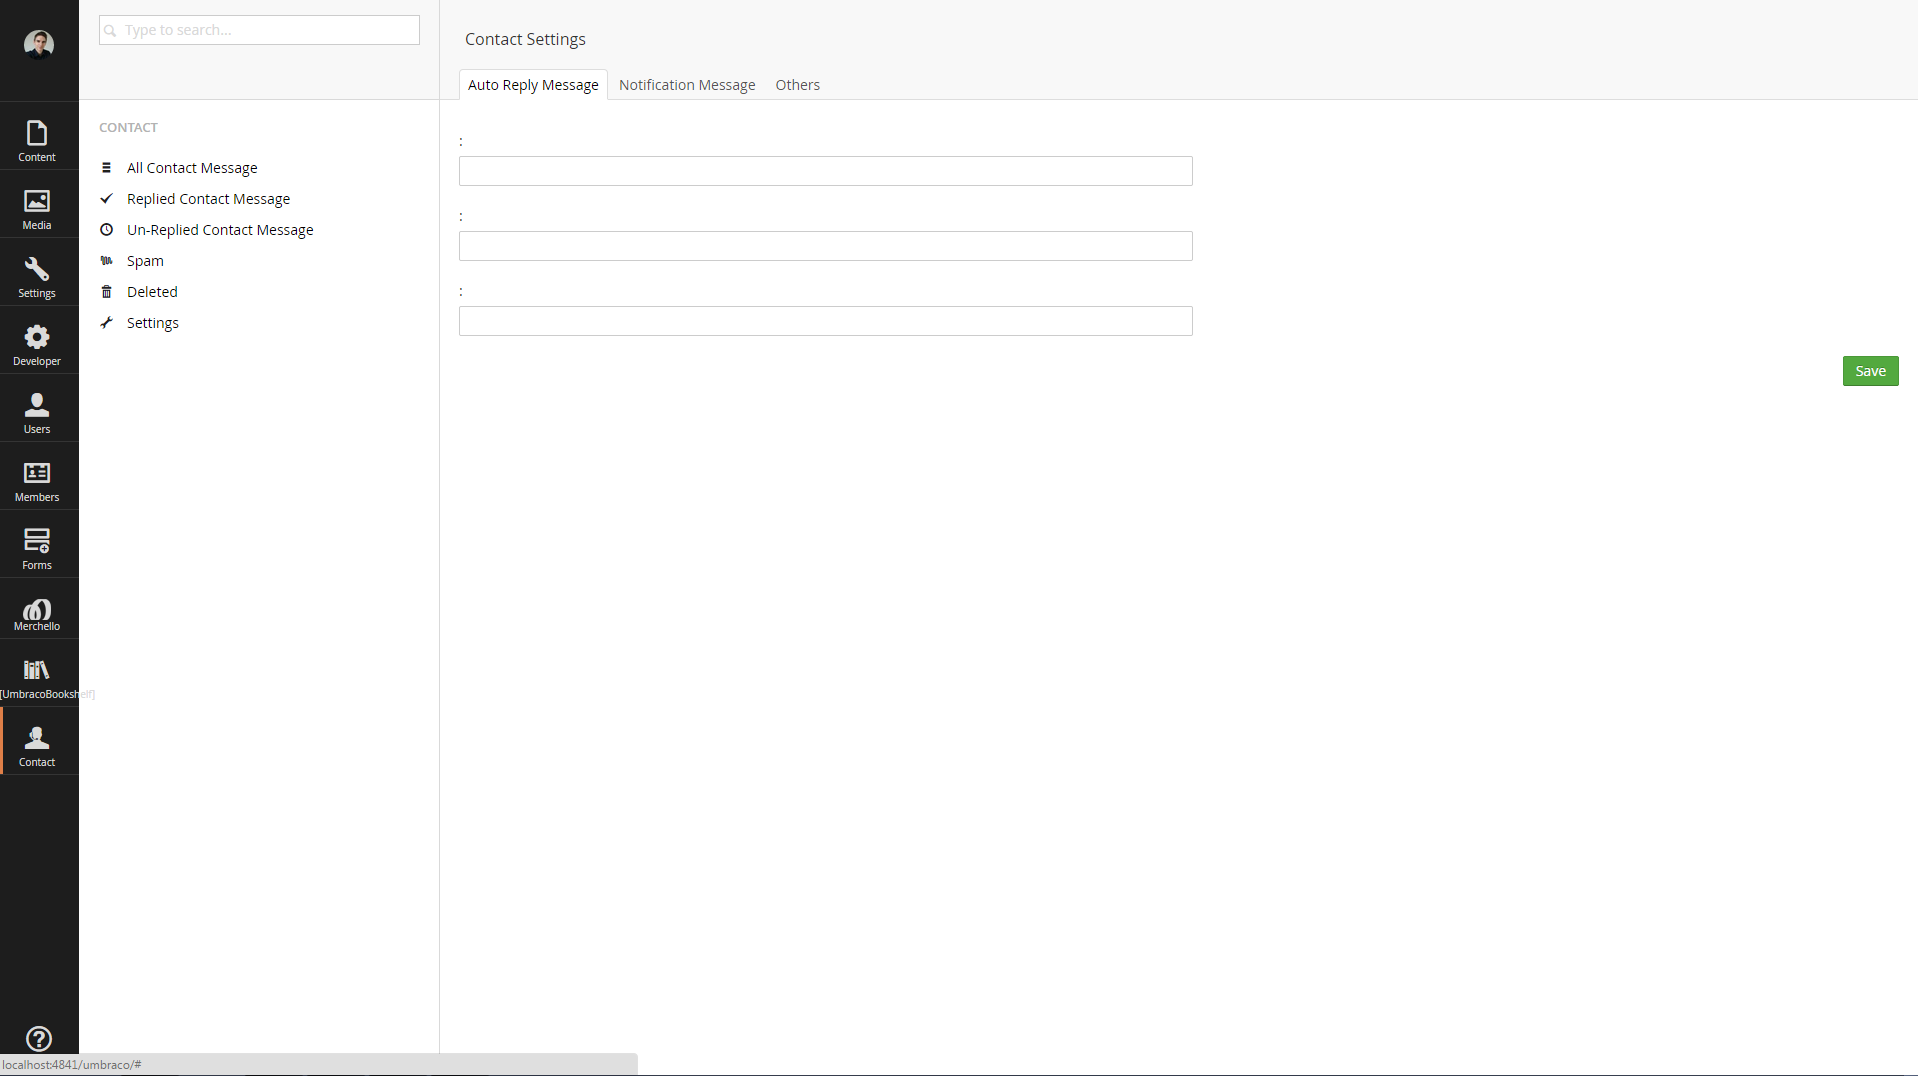Open the Spam folder

click(x=145, y=261)
